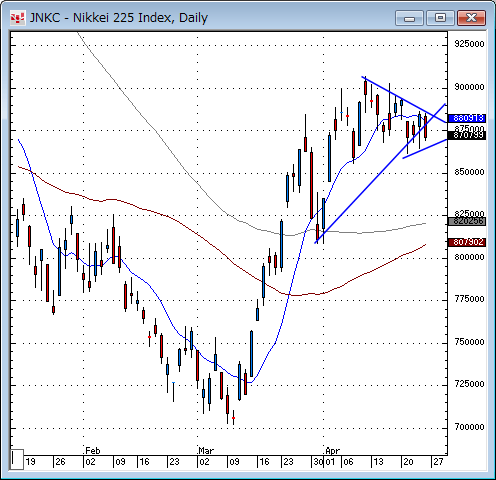This screenshot has width=496, height=480.
Task: Click the small box at time axis start
Action: (x=17, y=459)
